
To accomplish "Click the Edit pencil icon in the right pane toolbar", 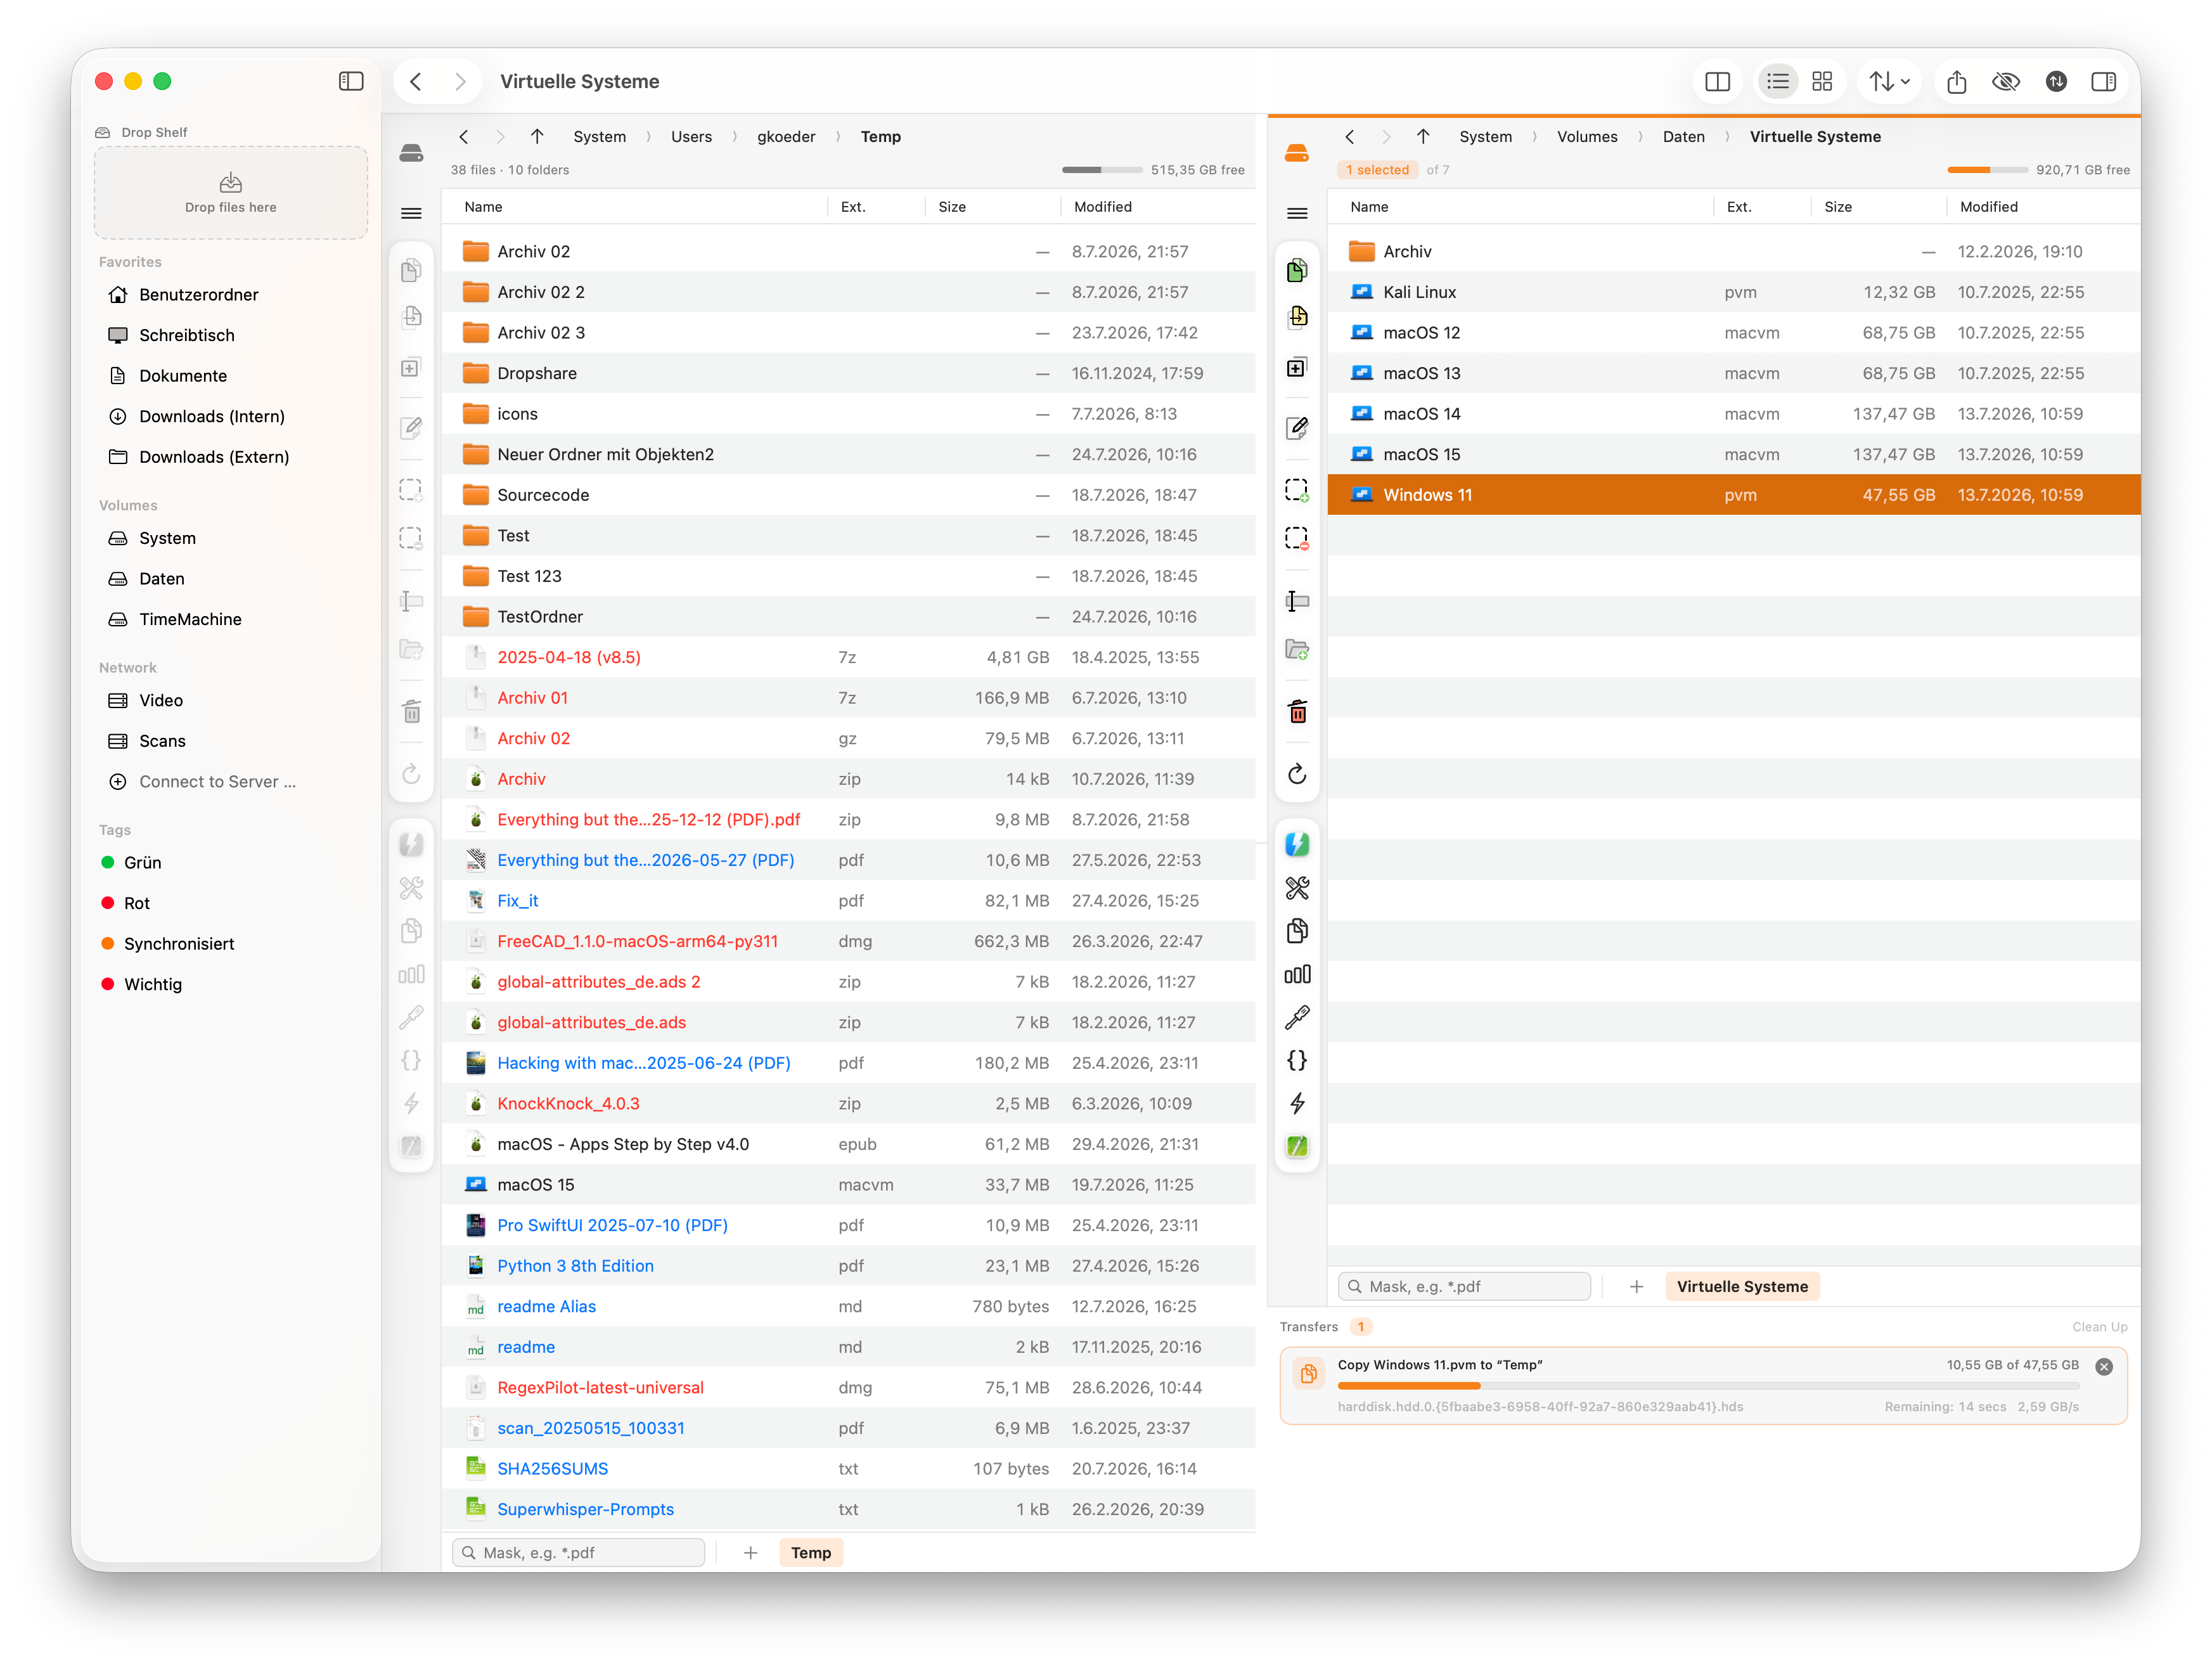I will coord(1296,428).
